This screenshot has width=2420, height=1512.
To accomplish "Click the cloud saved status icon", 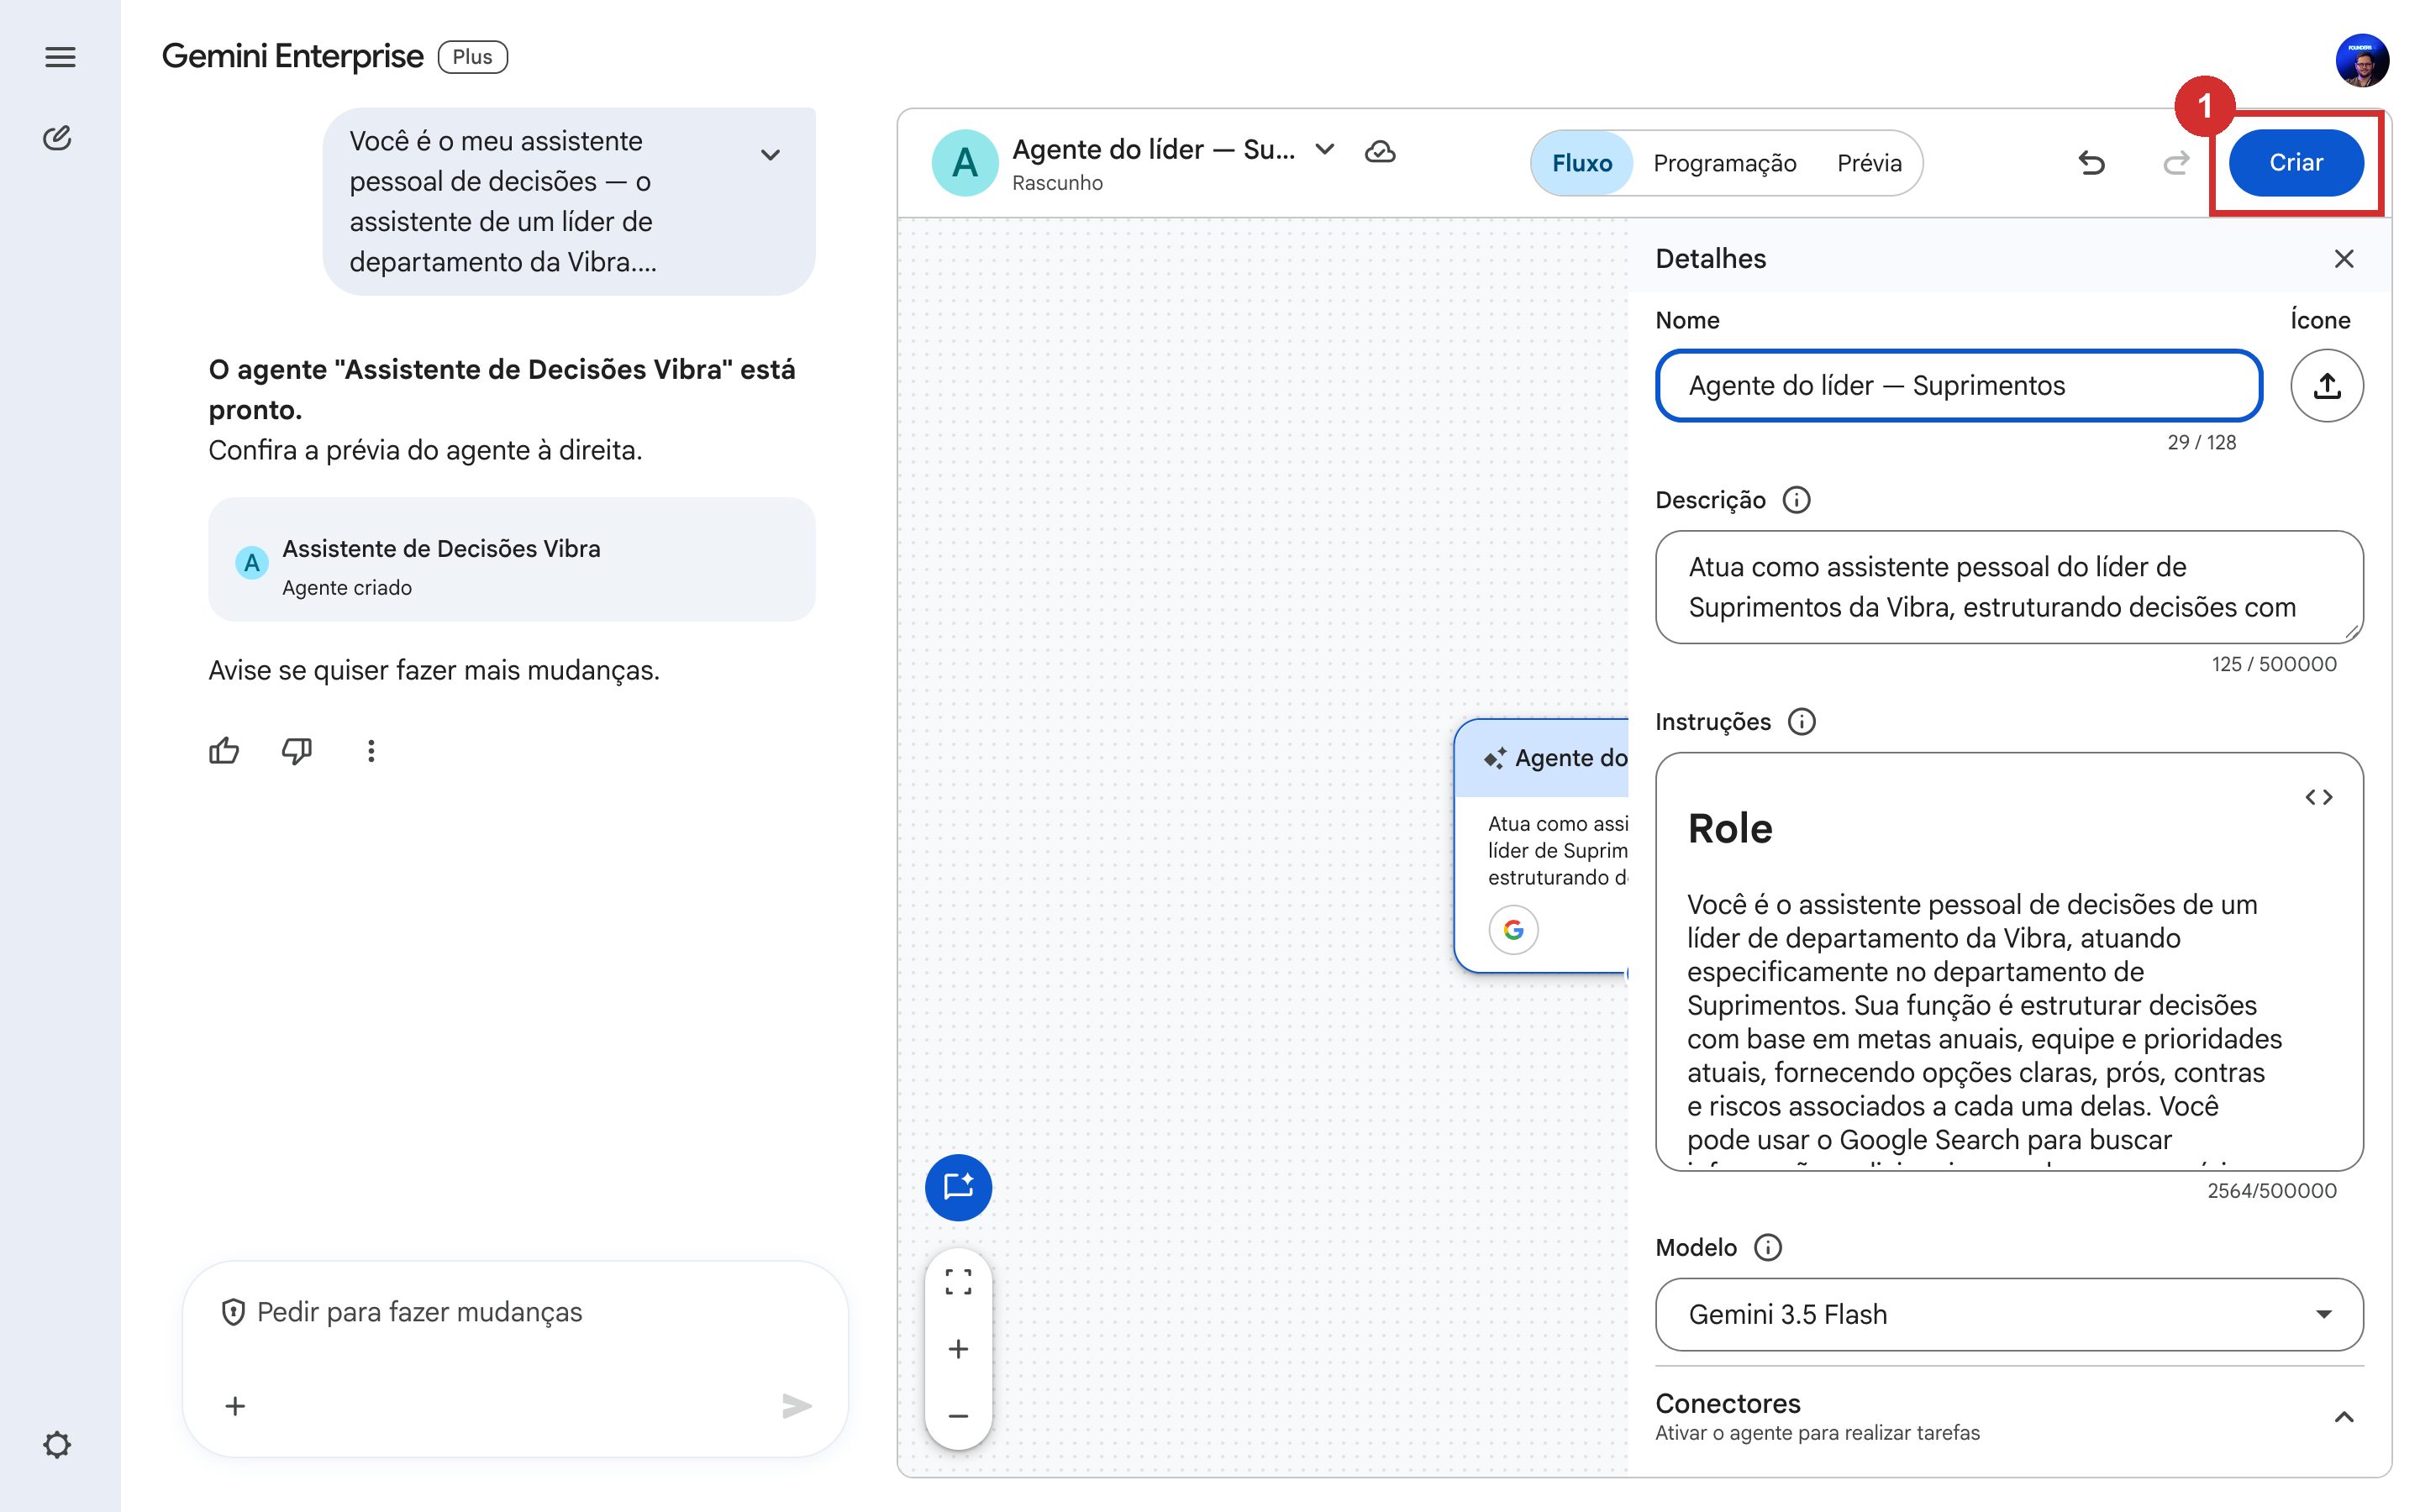I will (x=1380, y=151).
